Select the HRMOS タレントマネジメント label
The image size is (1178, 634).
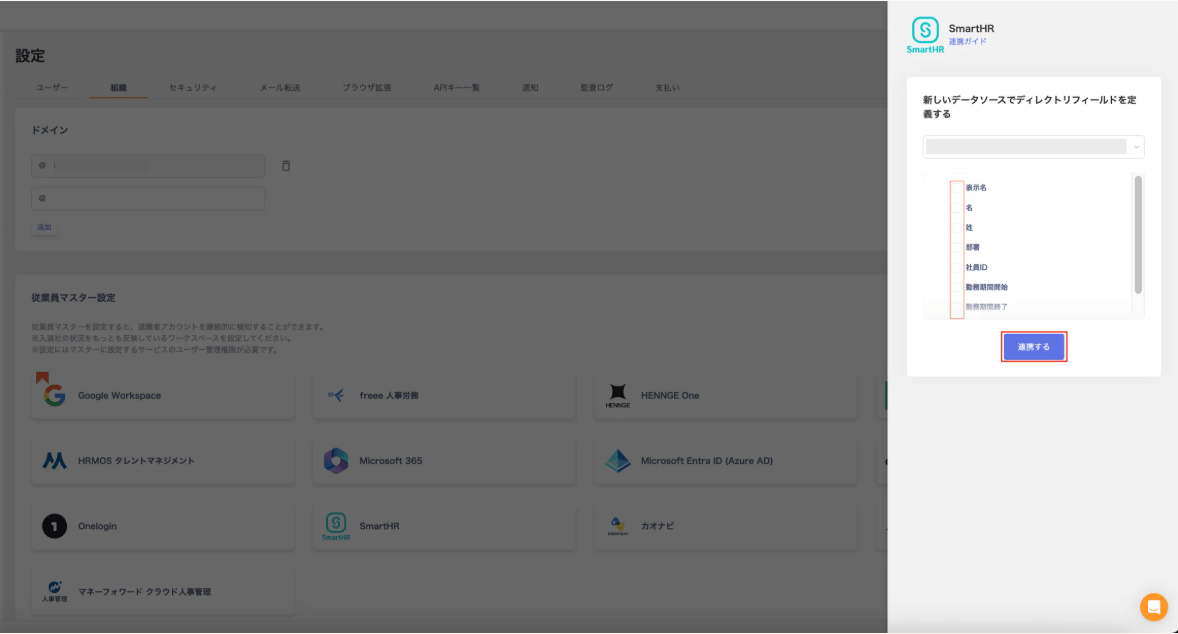[x=136, y=461]
